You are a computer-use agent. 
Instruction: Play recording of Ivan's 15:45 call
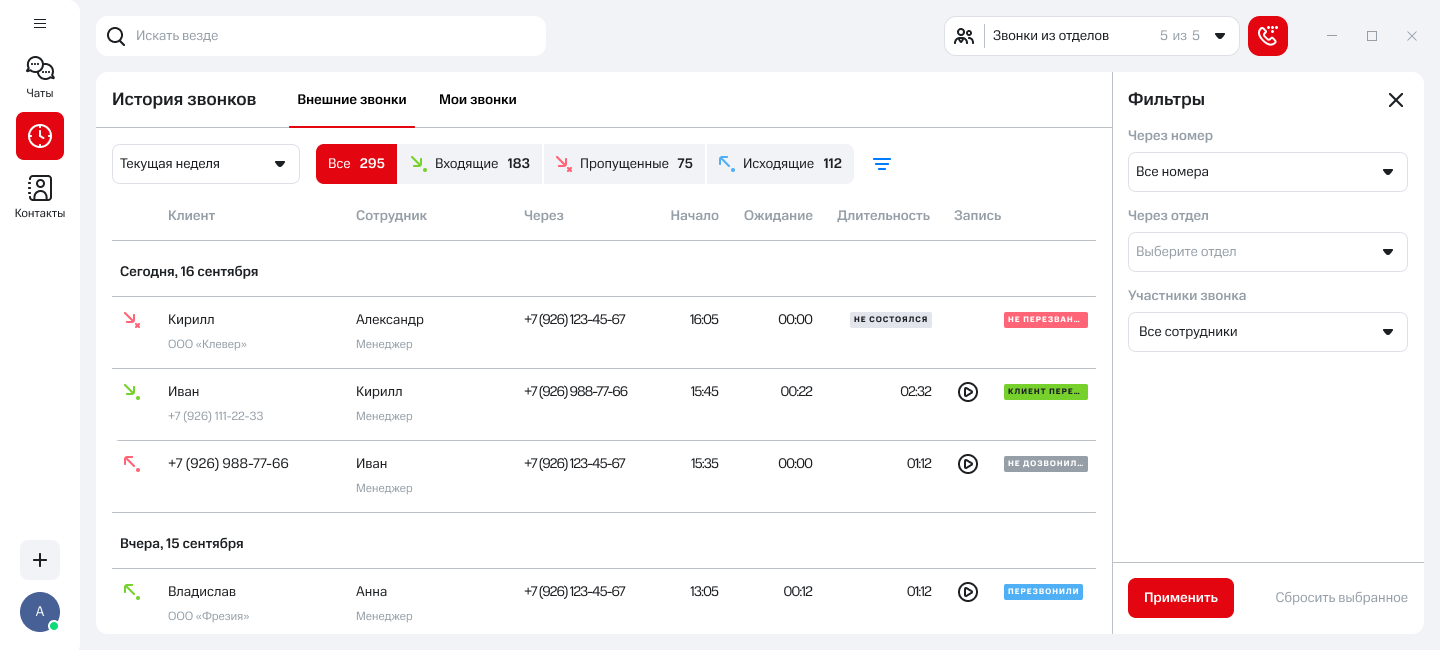click(x=967, y=392)
